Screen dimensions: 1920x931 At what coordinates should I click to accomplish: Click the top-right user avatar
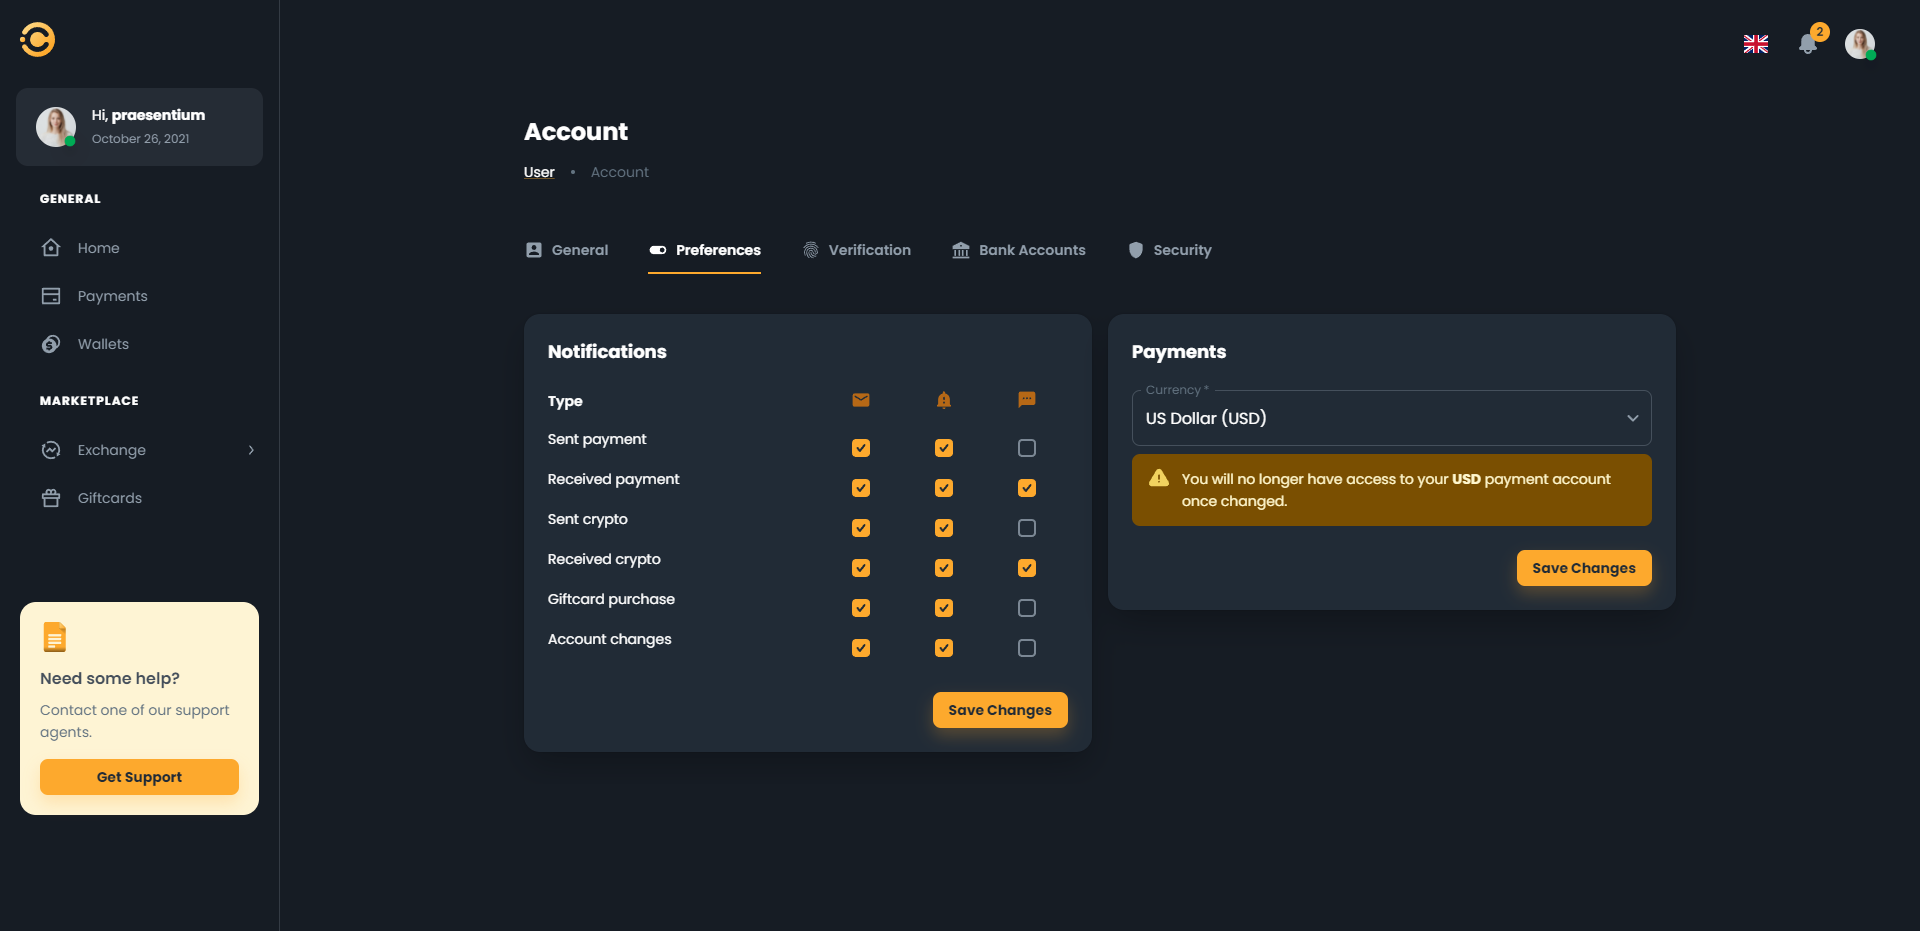coord(1859,44)
